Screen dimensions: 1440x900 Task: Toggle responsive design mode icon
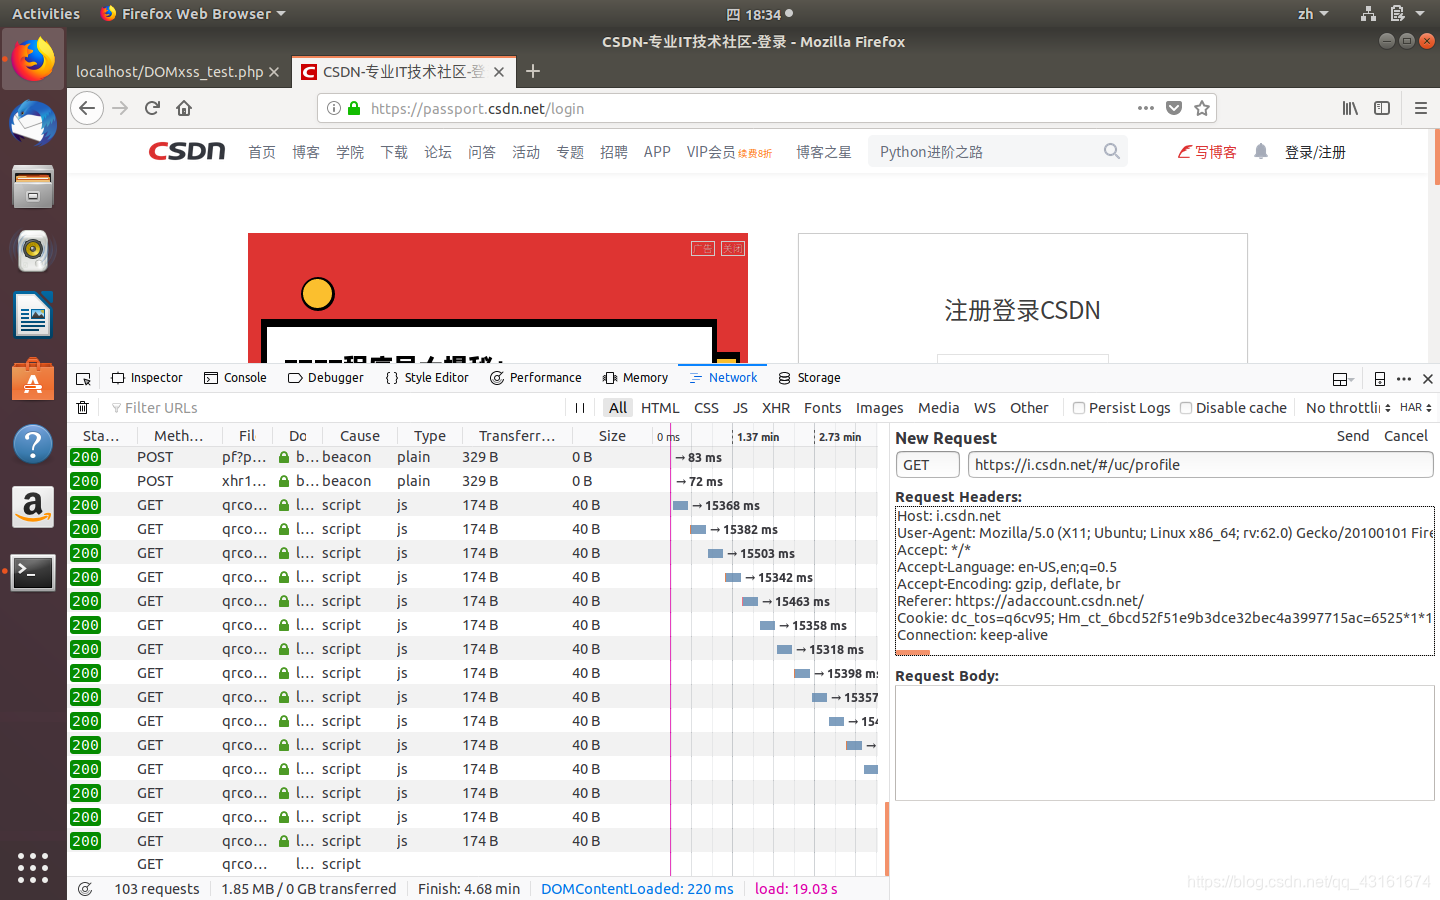[1380, 378]
